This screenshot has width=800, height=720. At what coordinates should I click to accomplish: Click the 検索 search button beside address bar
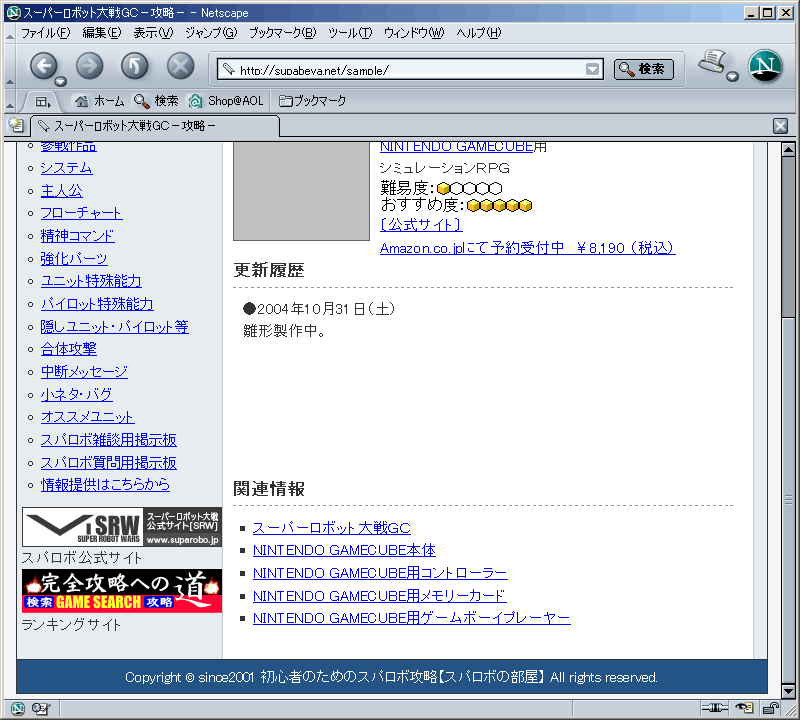[x=643, y=69]
